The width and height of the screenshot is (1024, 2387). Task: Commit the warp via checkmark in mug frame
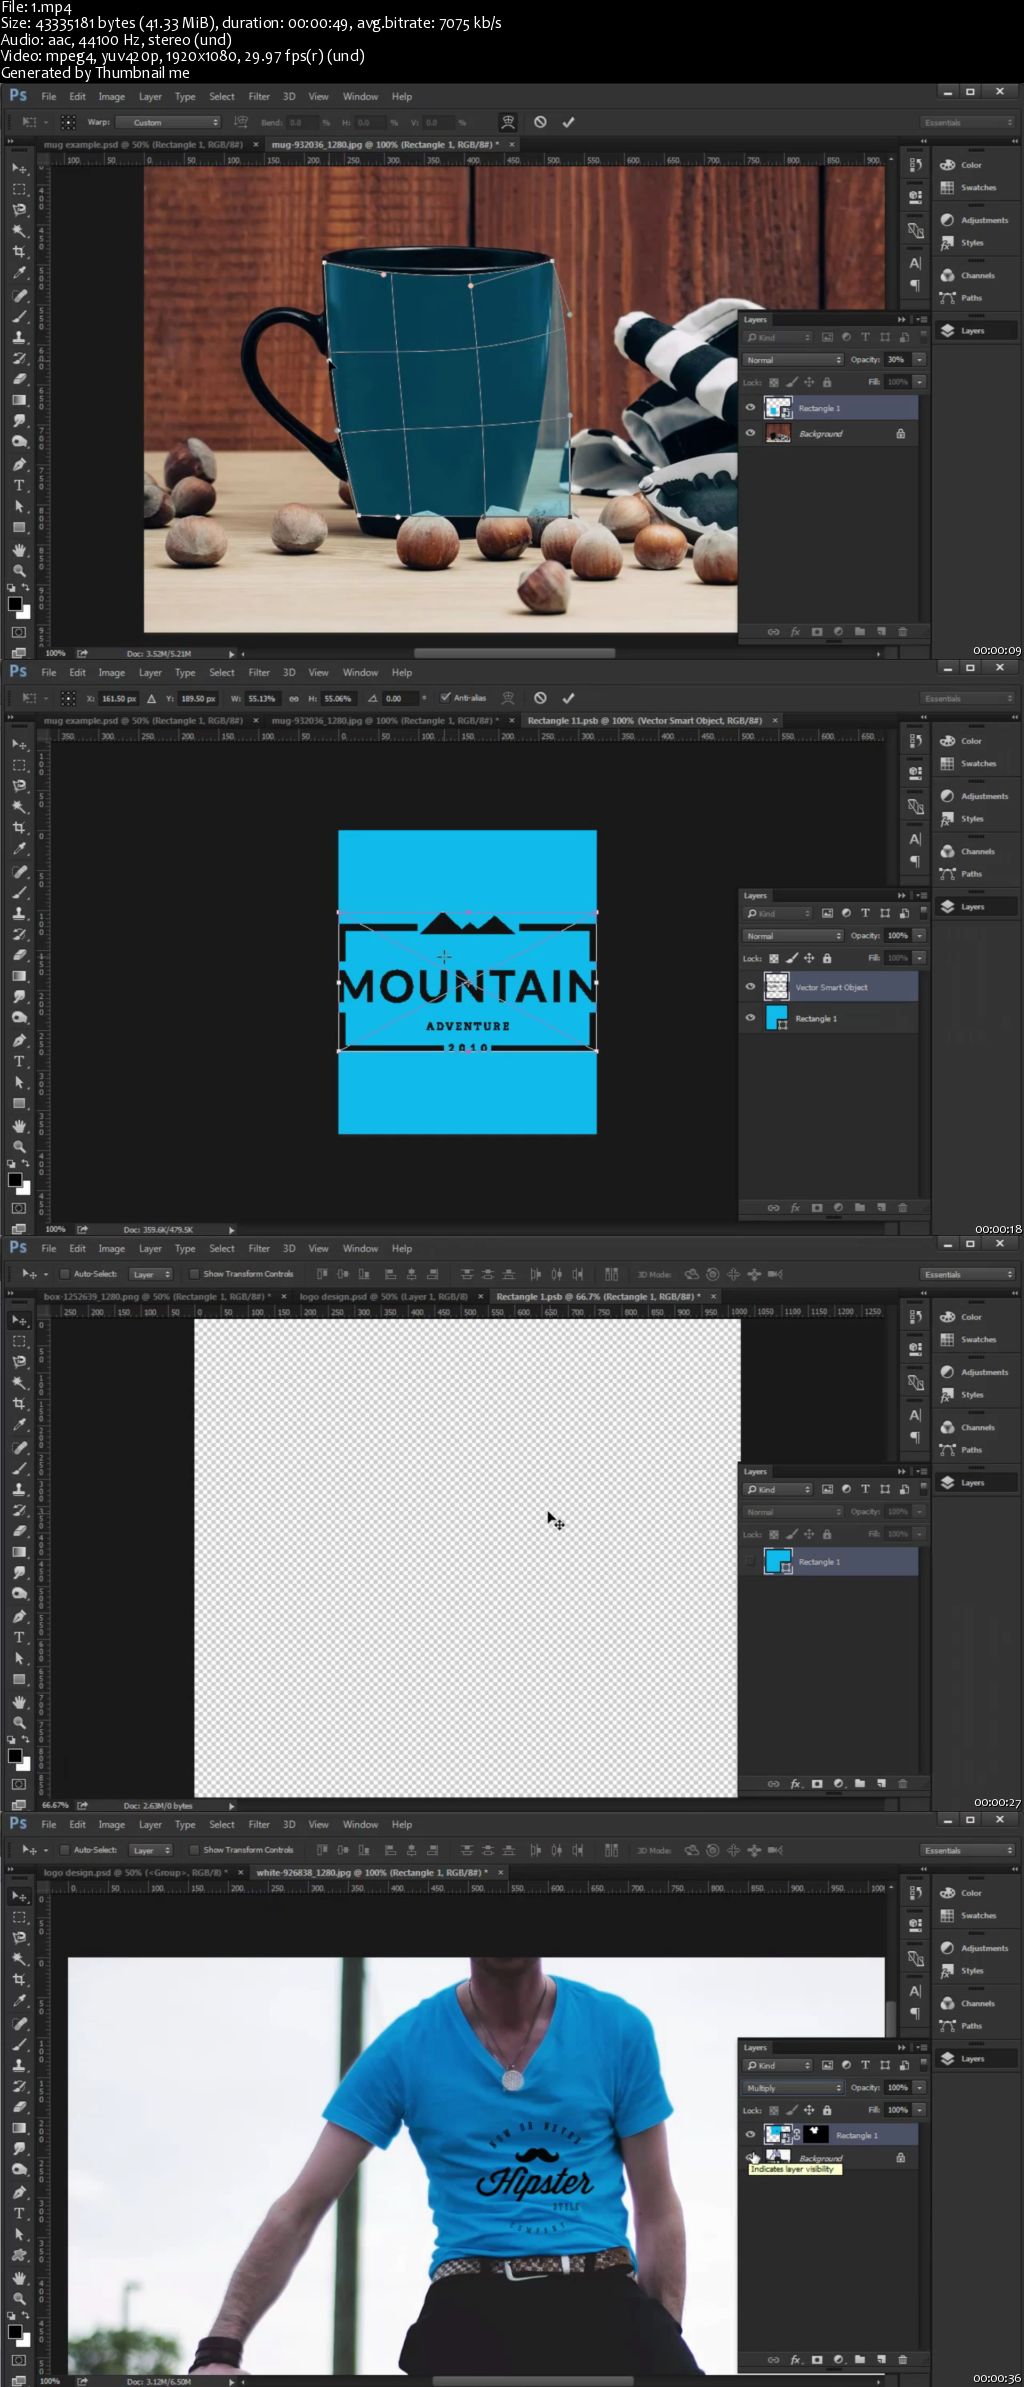pos(568,122)
